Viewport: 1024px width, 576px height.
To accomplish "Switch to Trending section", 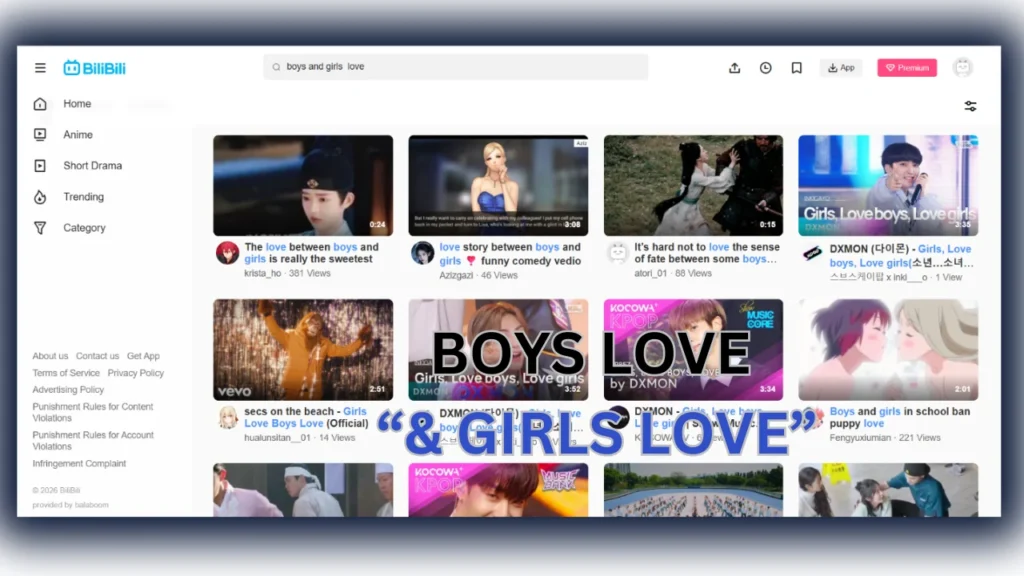I will (x=83, y=196).
